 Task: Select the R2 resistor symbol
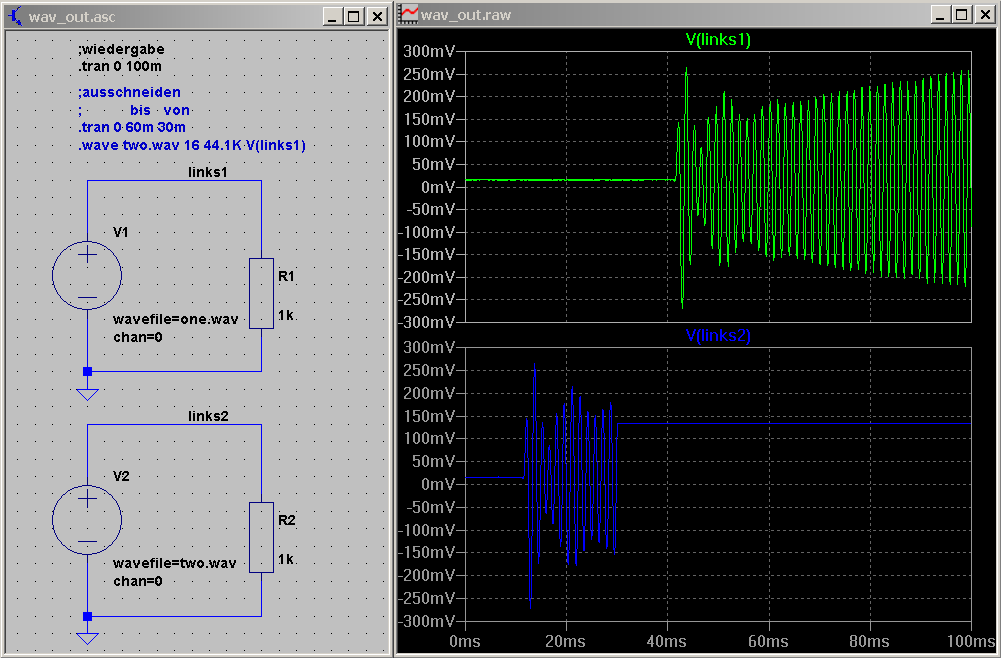coord(261,537)
